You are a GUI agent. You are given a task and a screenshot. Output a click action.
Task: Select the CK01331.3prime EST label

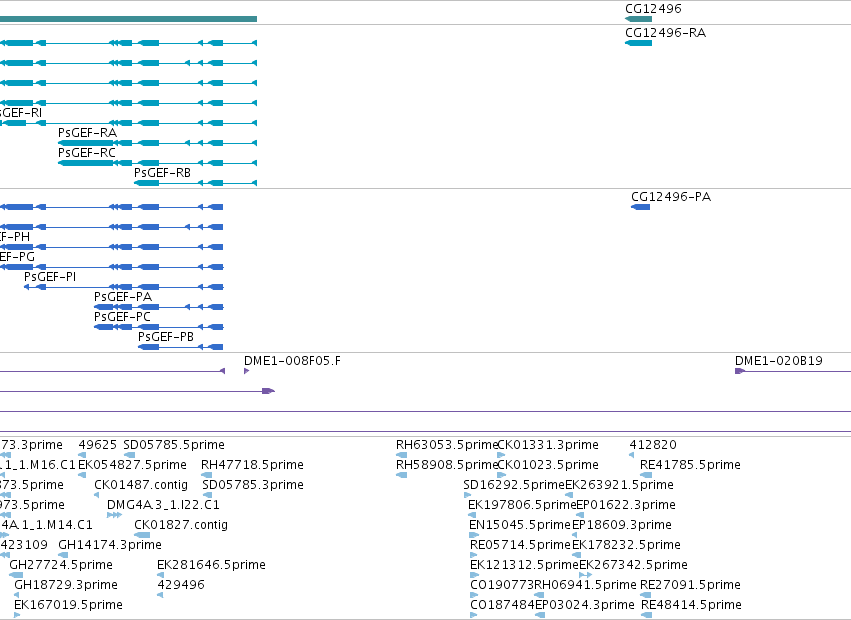548,445
